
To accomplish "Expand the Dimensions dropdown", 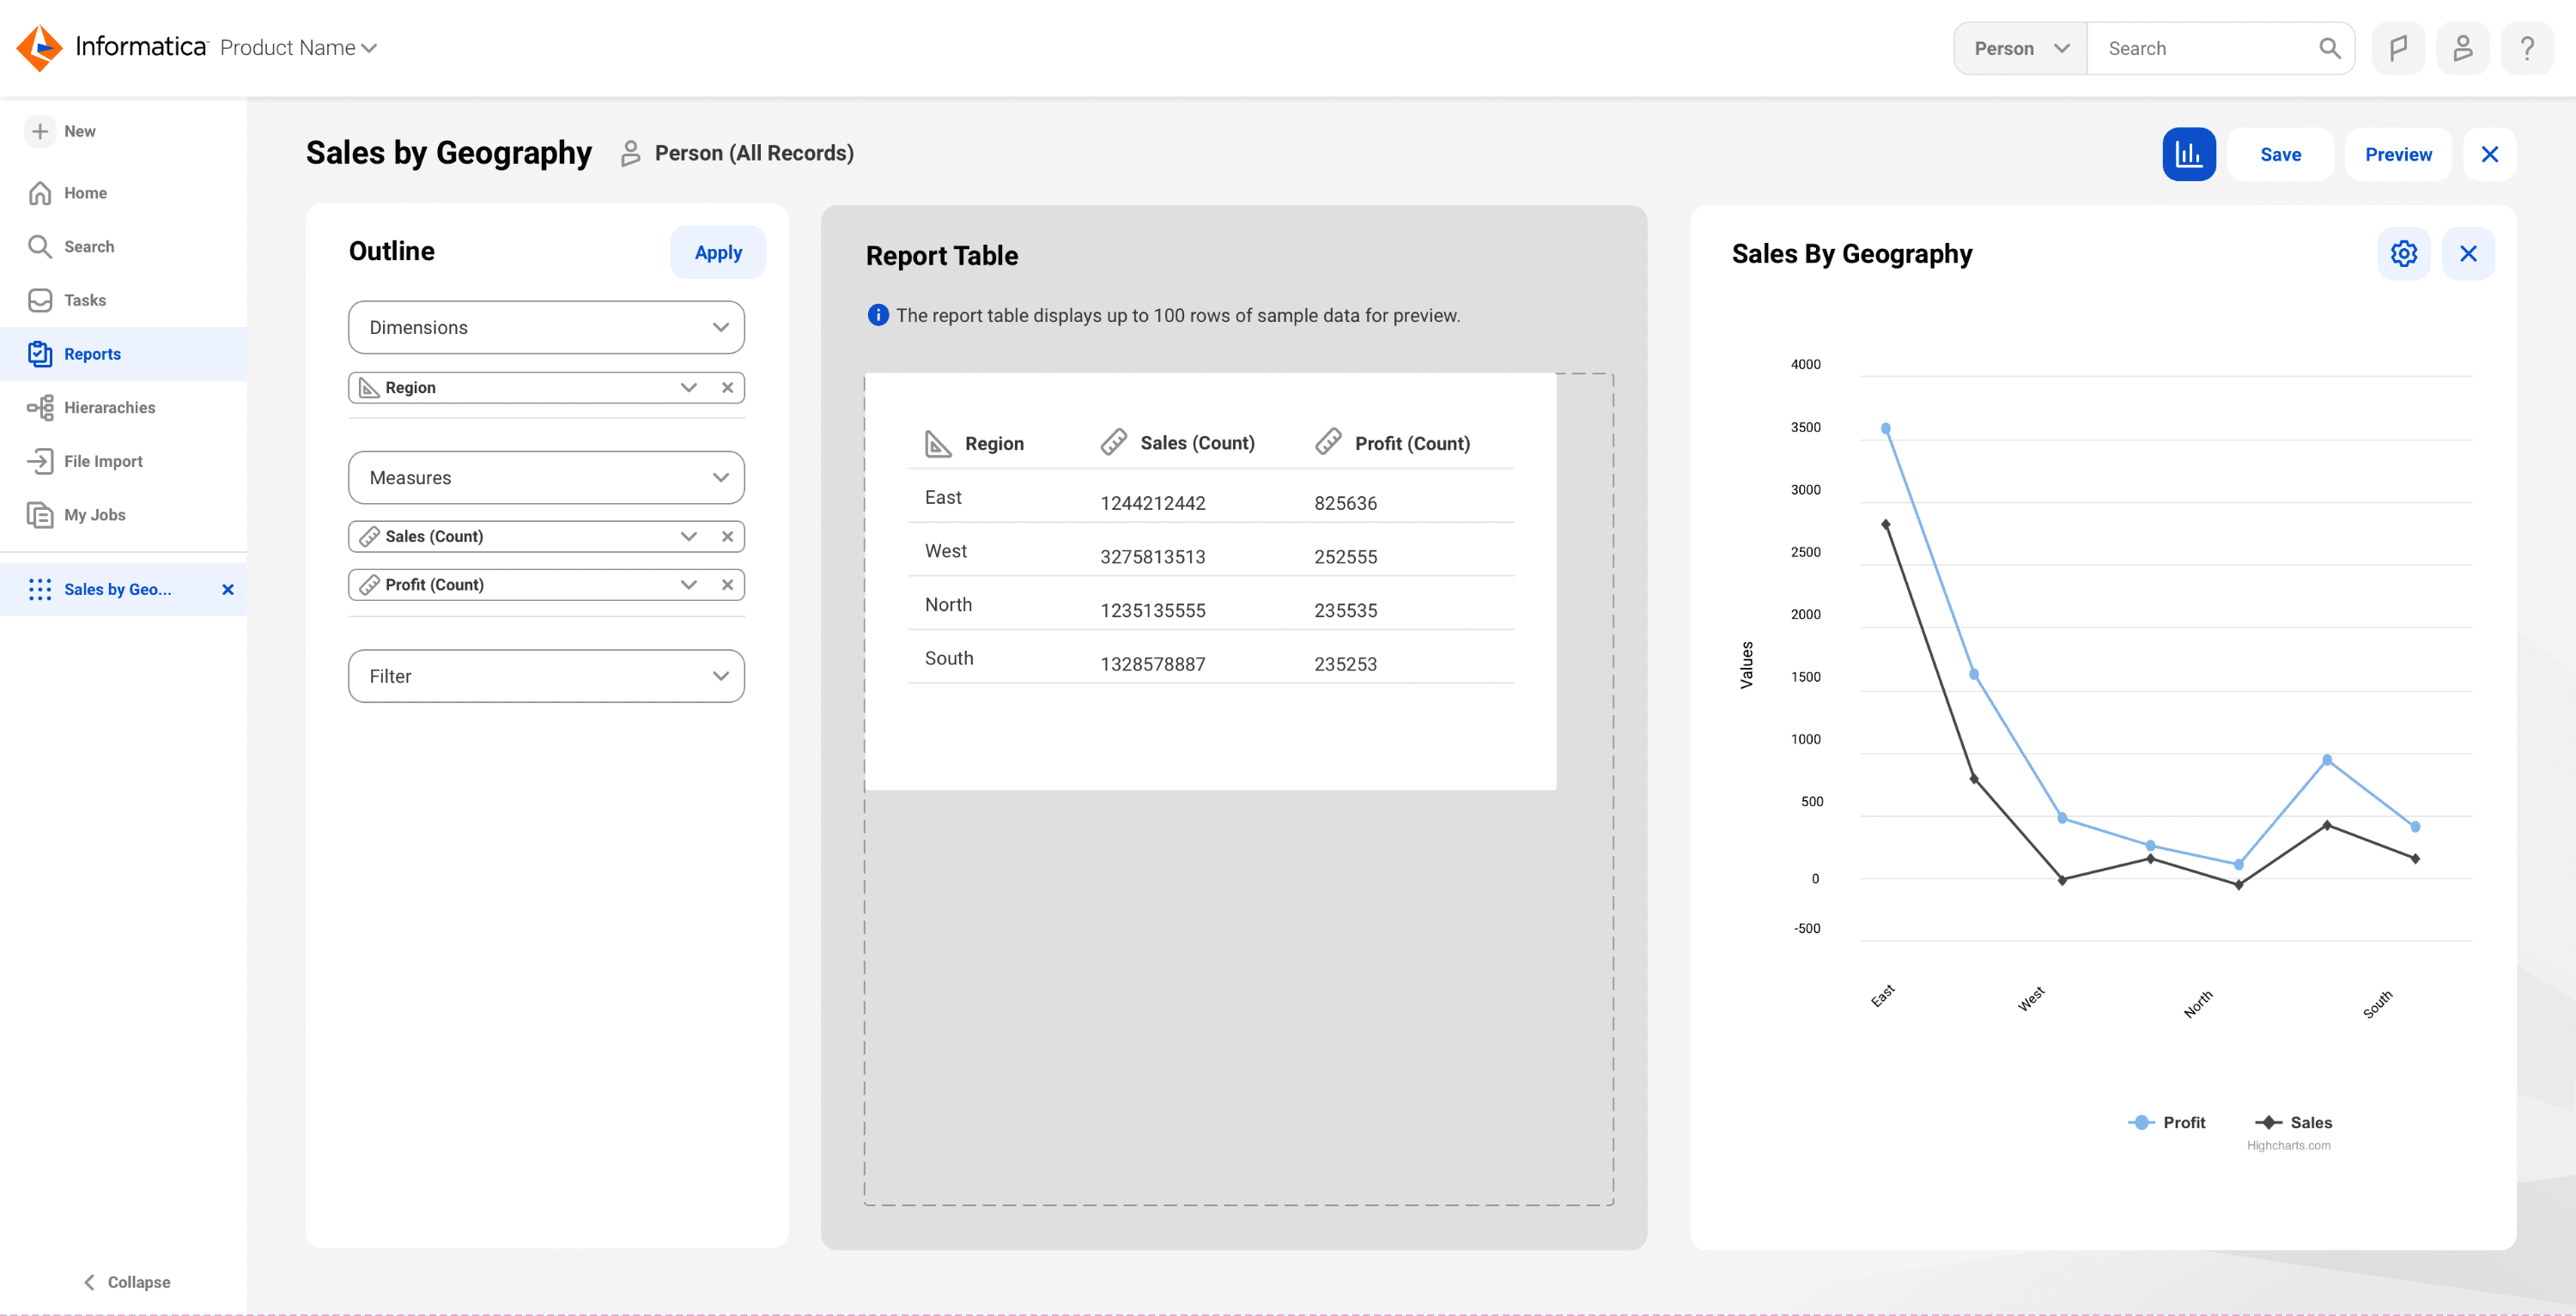I will (546, 327).
